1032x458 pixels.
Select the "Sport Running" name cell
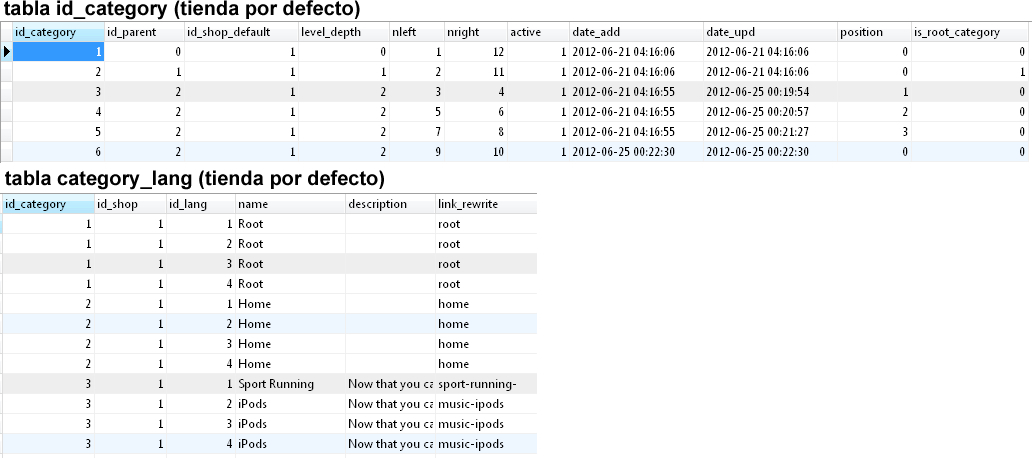pos(289,384)
